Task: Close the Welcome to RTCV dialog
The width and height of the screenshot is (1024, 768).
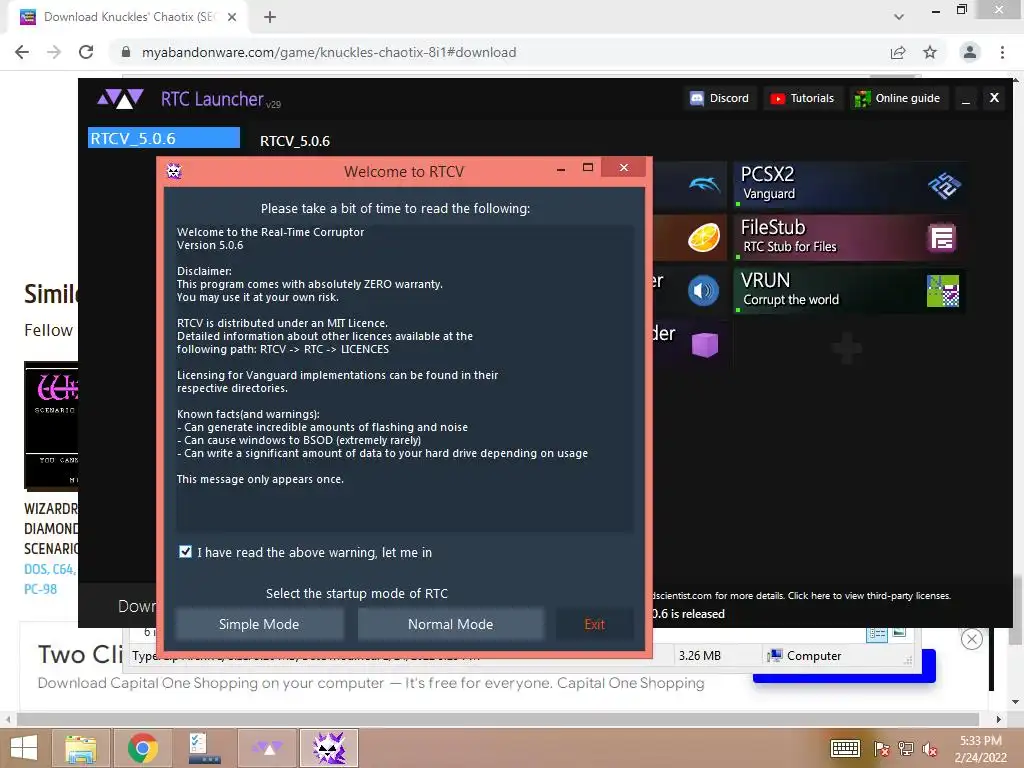Action: pyautogui.click(x=624, y=168)
